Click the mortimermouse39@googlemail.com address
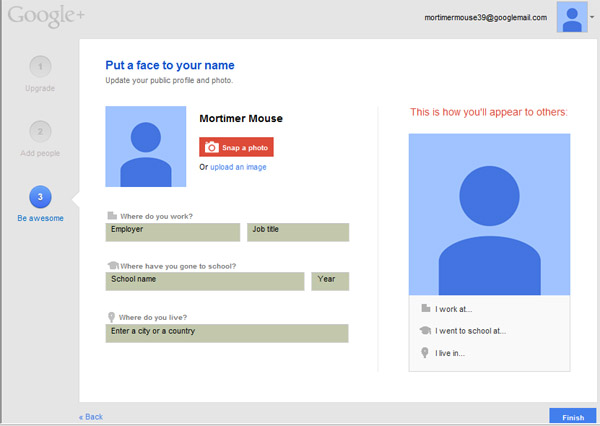 pyautogui.click(x=486, y=17)
